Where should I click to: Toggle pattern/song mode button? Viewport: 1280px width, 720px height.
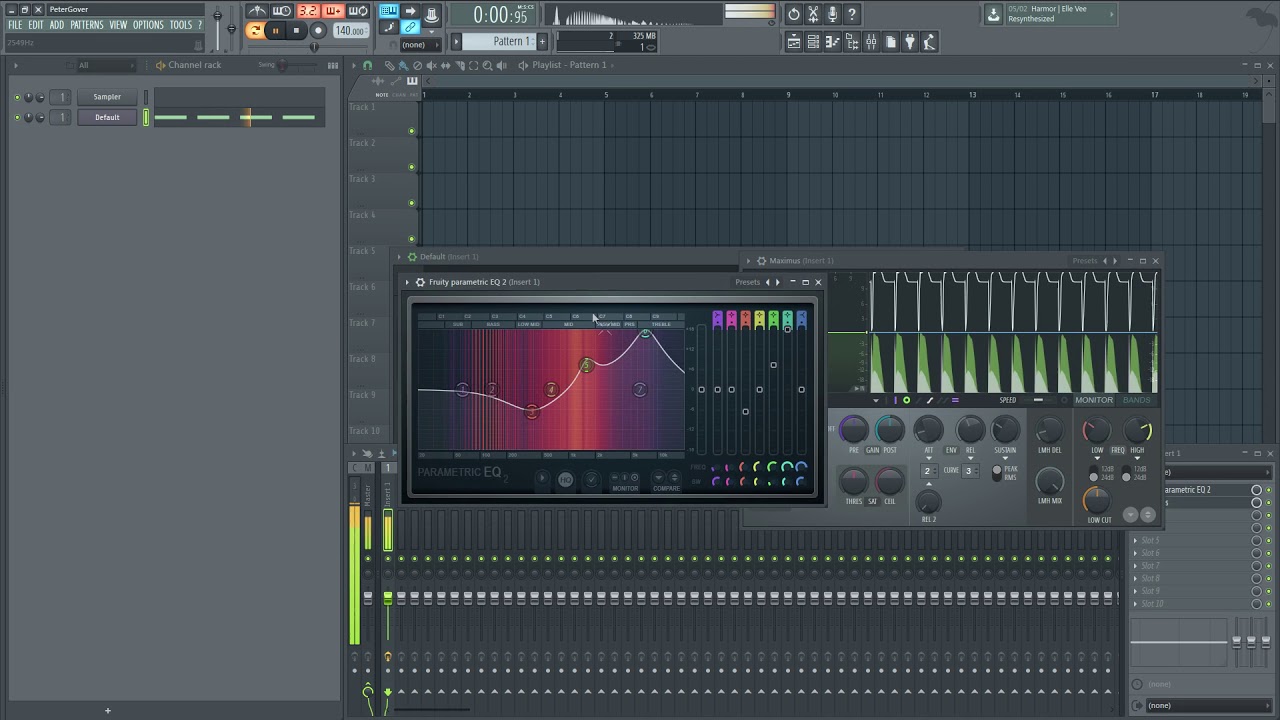(x=255, y=31)
